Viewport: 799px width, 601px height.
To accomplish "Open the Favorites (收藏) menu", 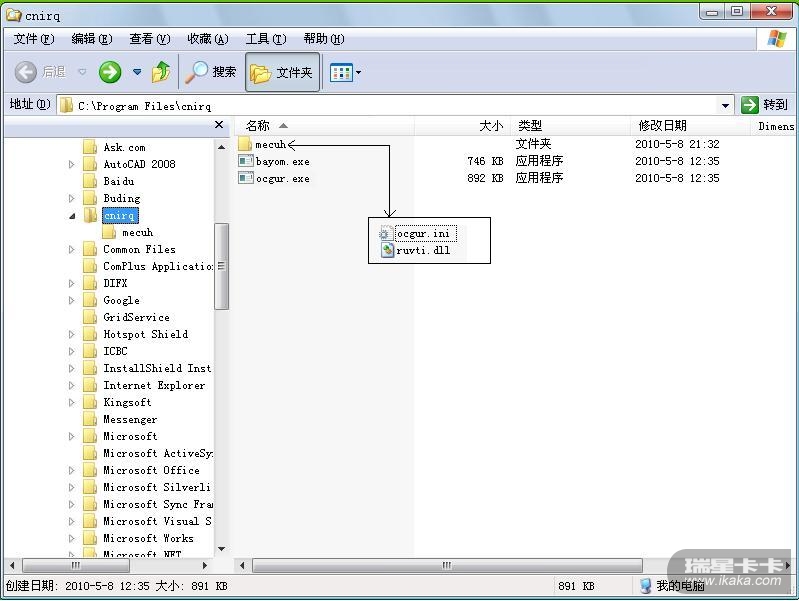I will pyautogui.click(x=207, y=39).
